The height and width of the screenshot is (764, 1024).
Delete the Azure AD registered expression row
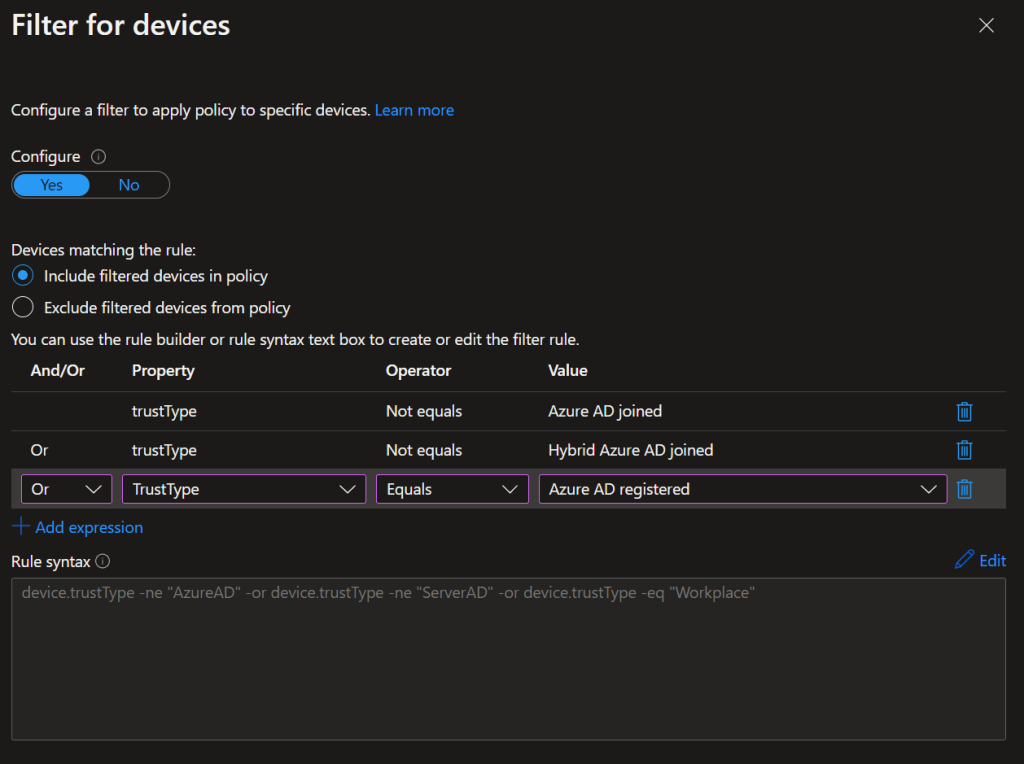coord(964,489)
